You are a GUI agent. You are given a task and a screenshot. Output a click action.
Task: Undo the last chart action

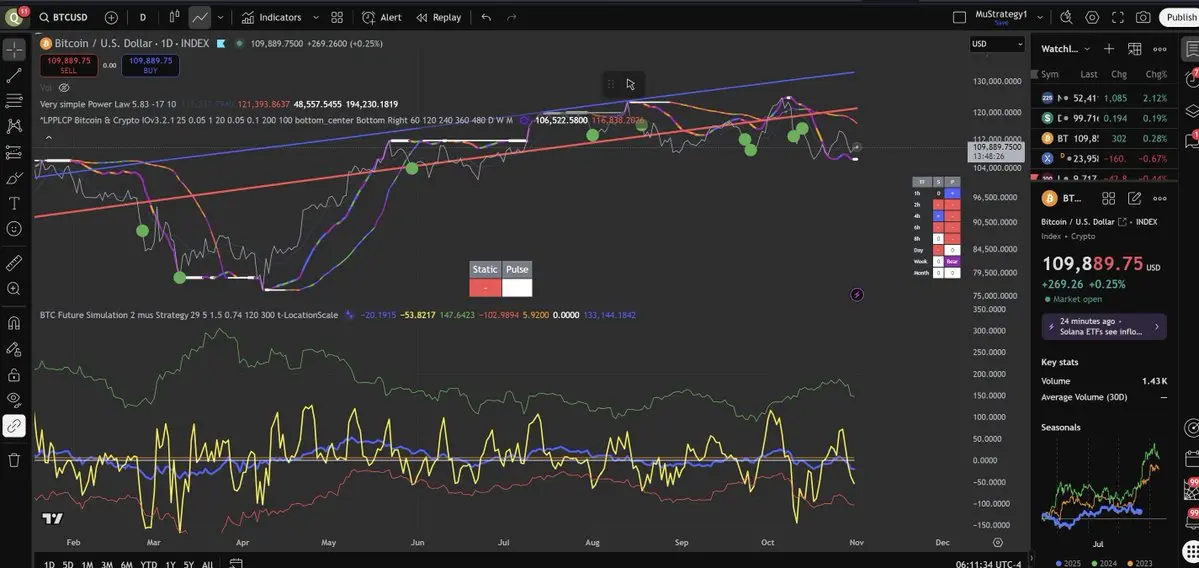click(x=486, y=17)
